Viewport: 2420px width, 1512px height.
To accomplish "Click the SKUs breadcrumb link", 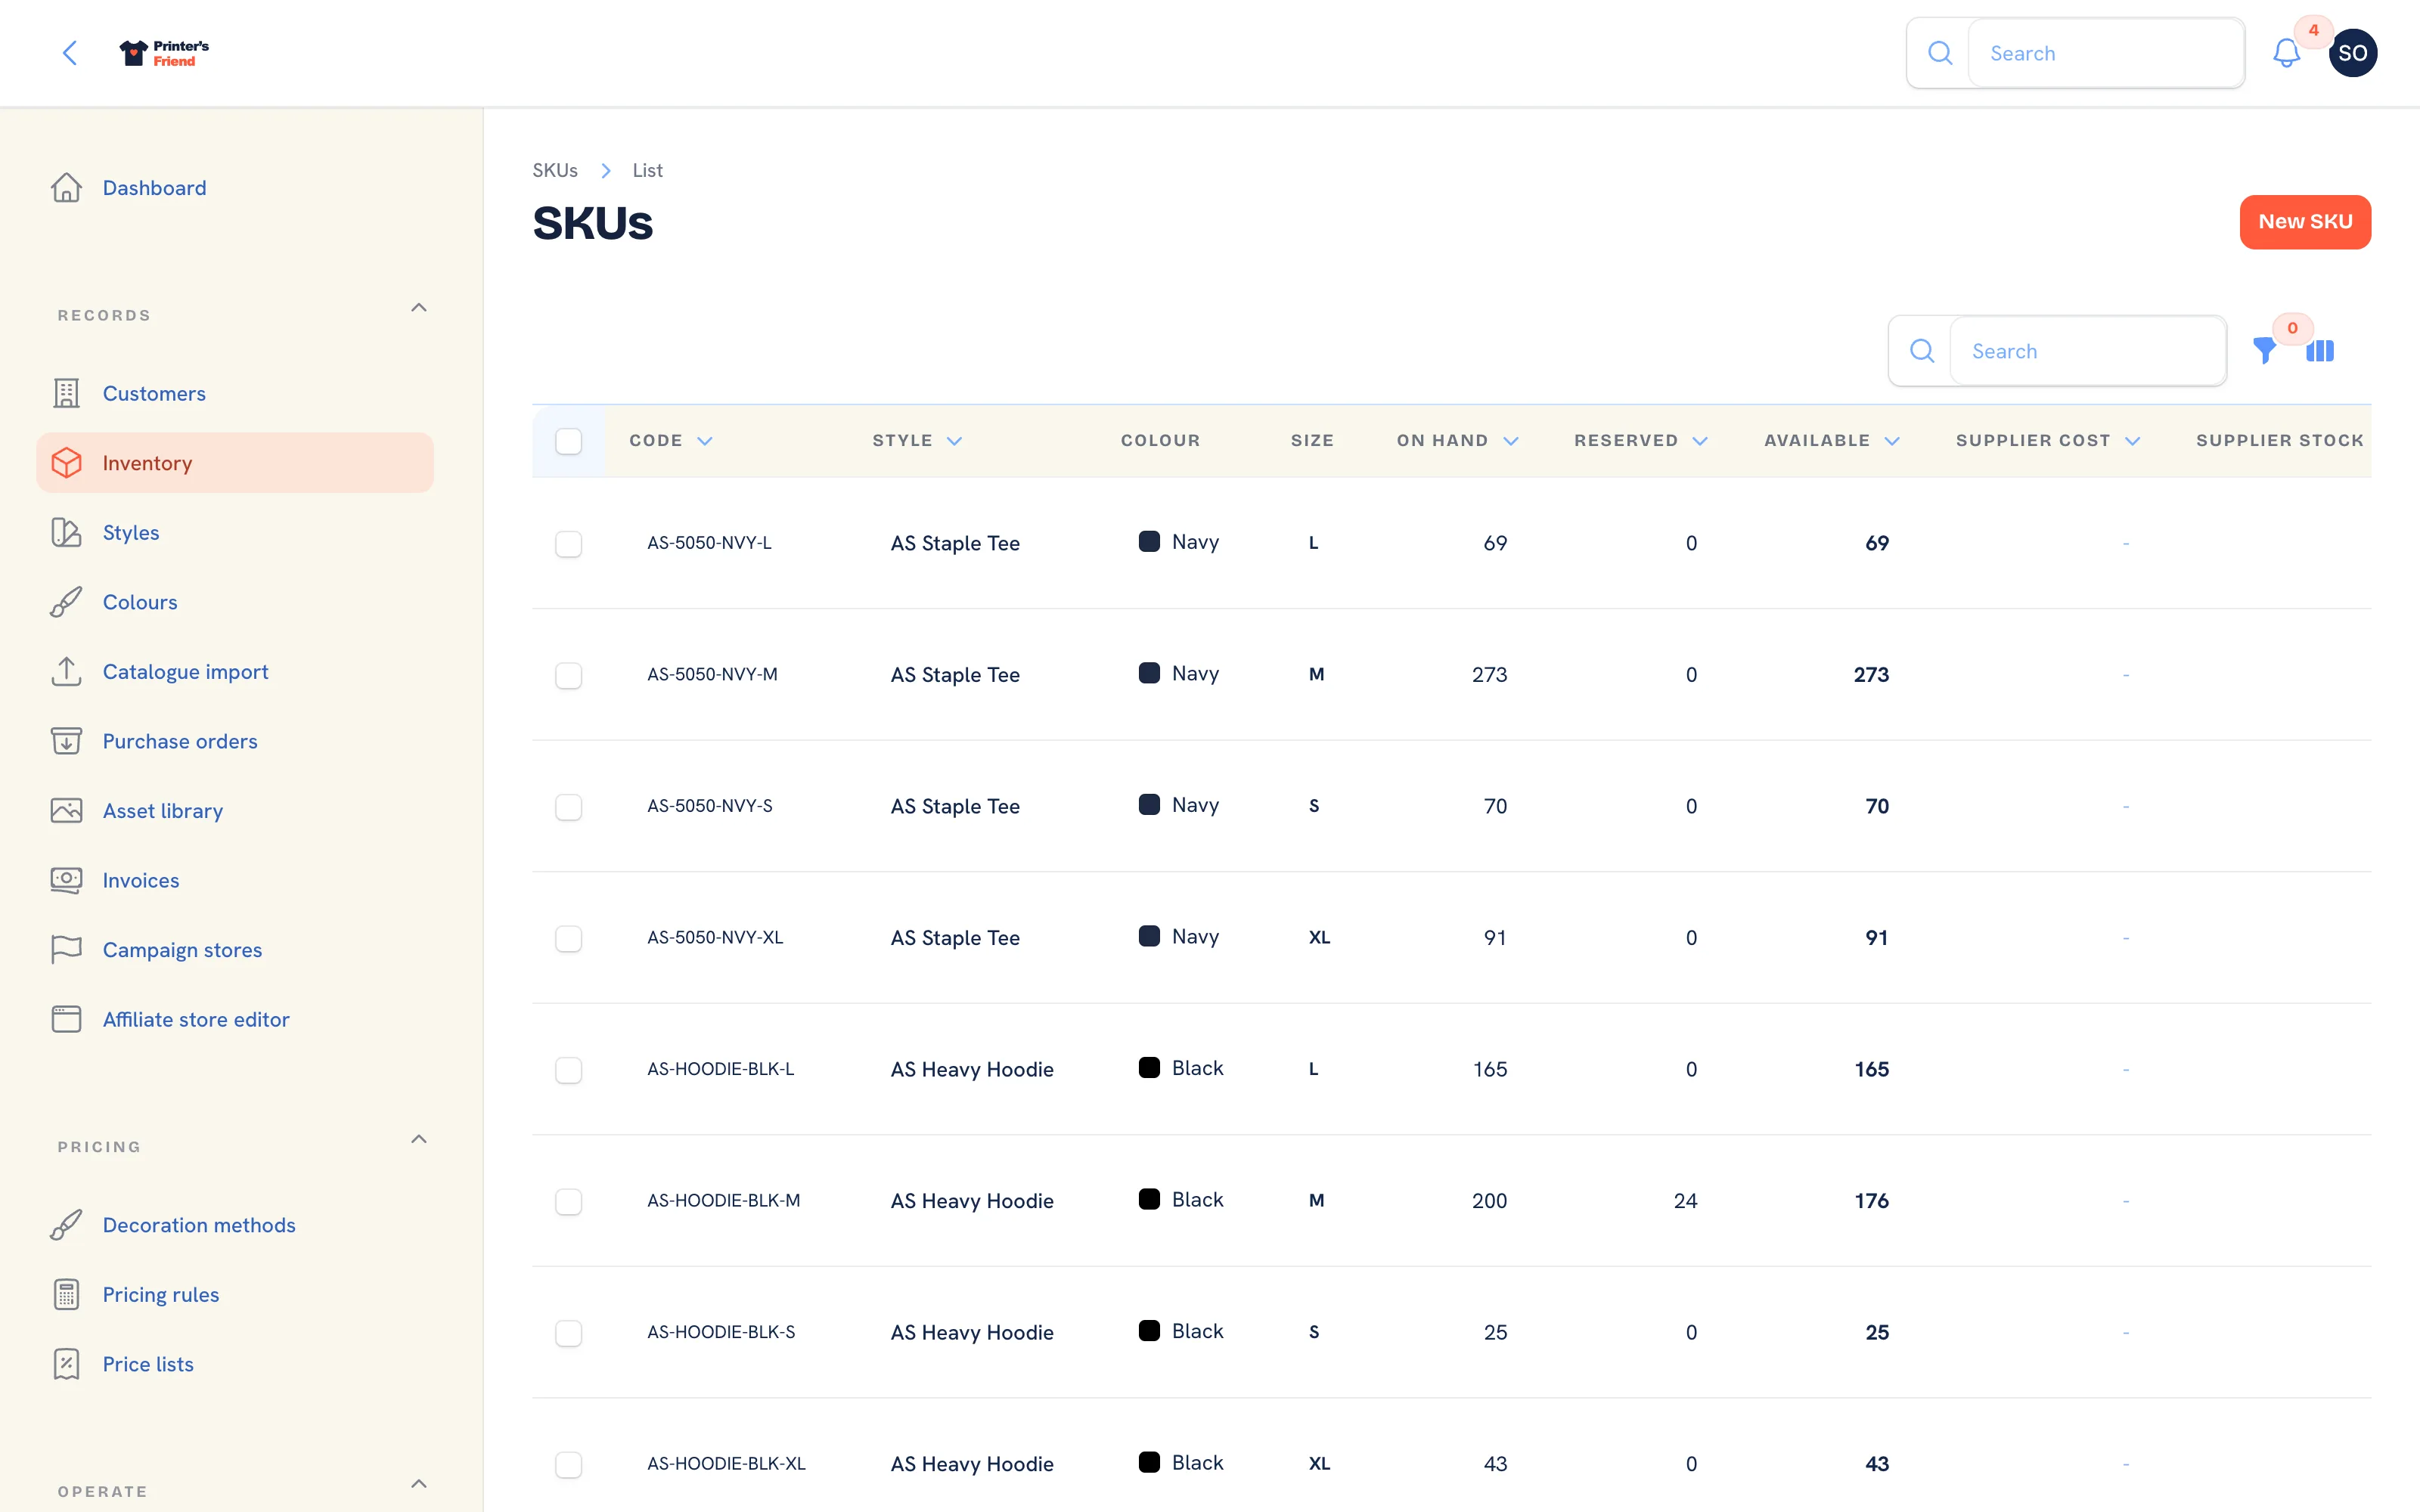I will [x=555, y=170].
